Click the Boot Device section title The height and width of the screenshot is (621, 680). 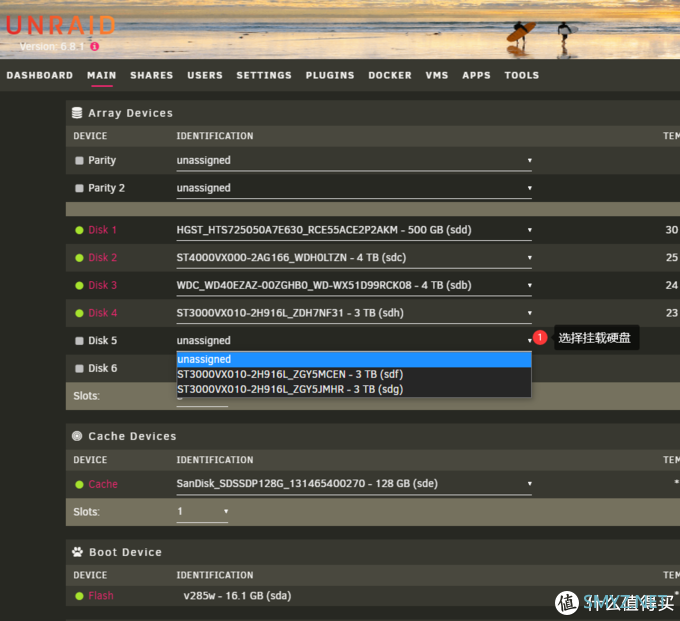[125, 552]
